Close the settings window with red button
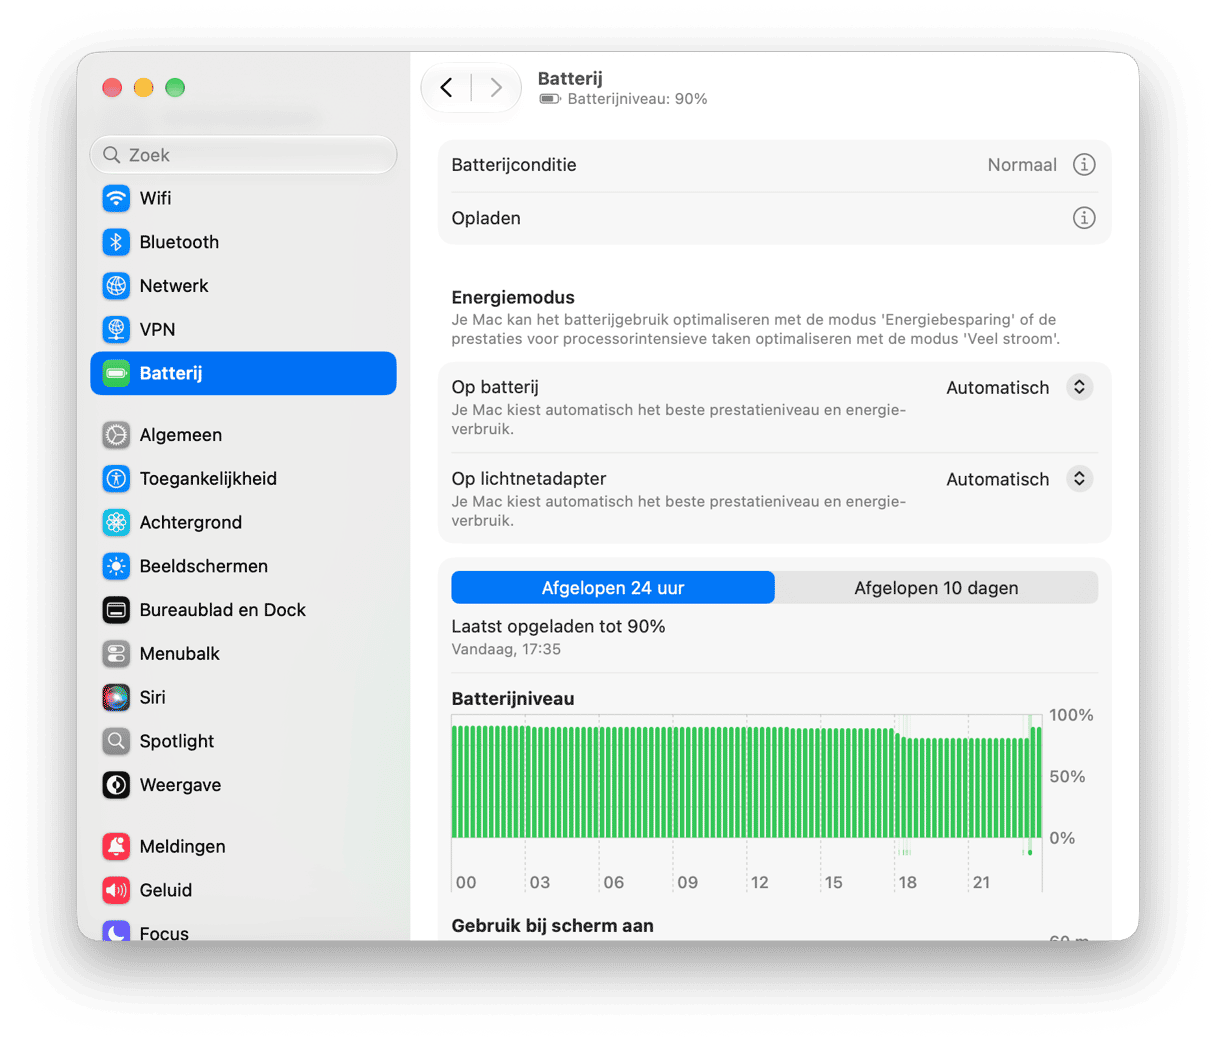The height and width of the screenshot is (1042, 1216). (112, 88)
